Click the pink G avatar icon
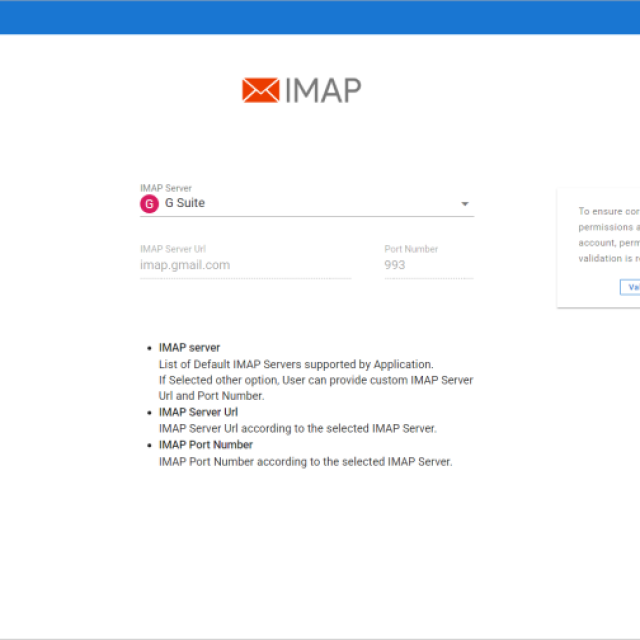 [149, 204]
